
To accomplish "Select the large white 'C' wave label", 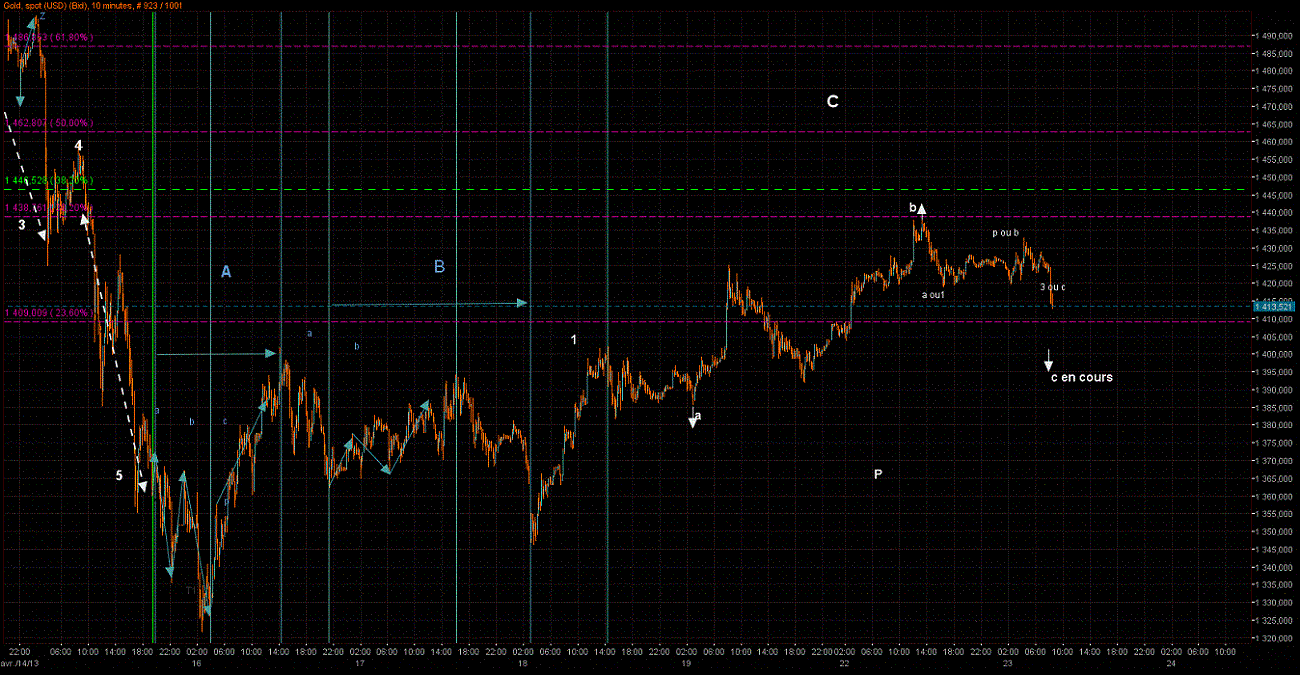I will 832,102.
